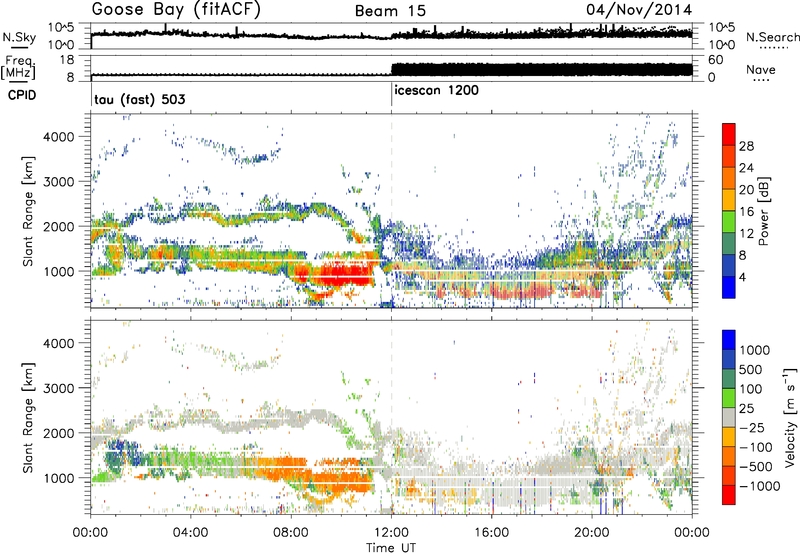Click the Time UT axis title
Viewport: 800px width, 554px height.
391,546
